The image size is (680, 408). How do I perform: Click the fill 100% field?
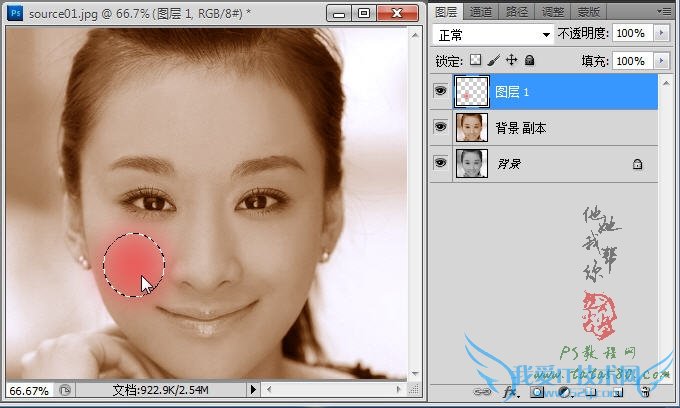coord(632,61)
